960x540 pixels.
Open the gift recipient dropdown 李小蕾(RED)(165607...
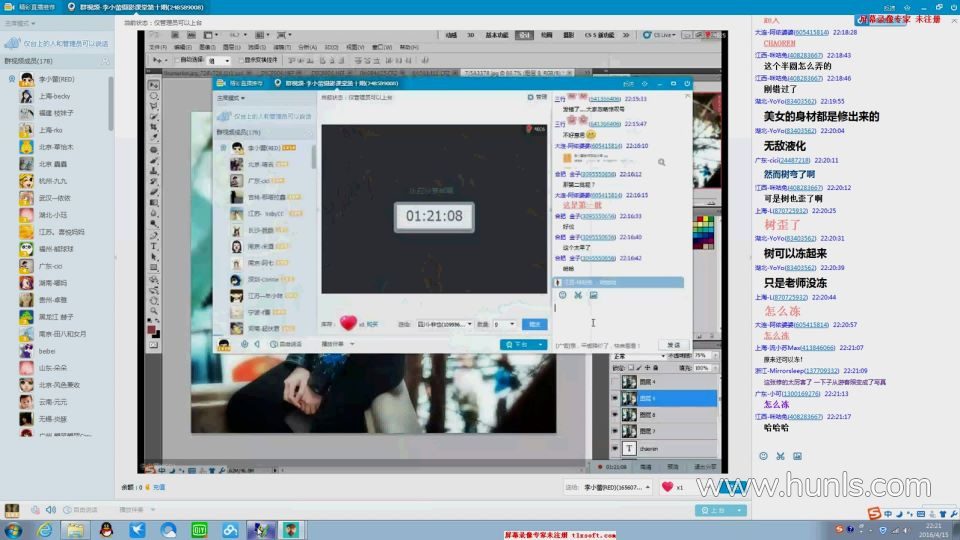click(617, 487)
